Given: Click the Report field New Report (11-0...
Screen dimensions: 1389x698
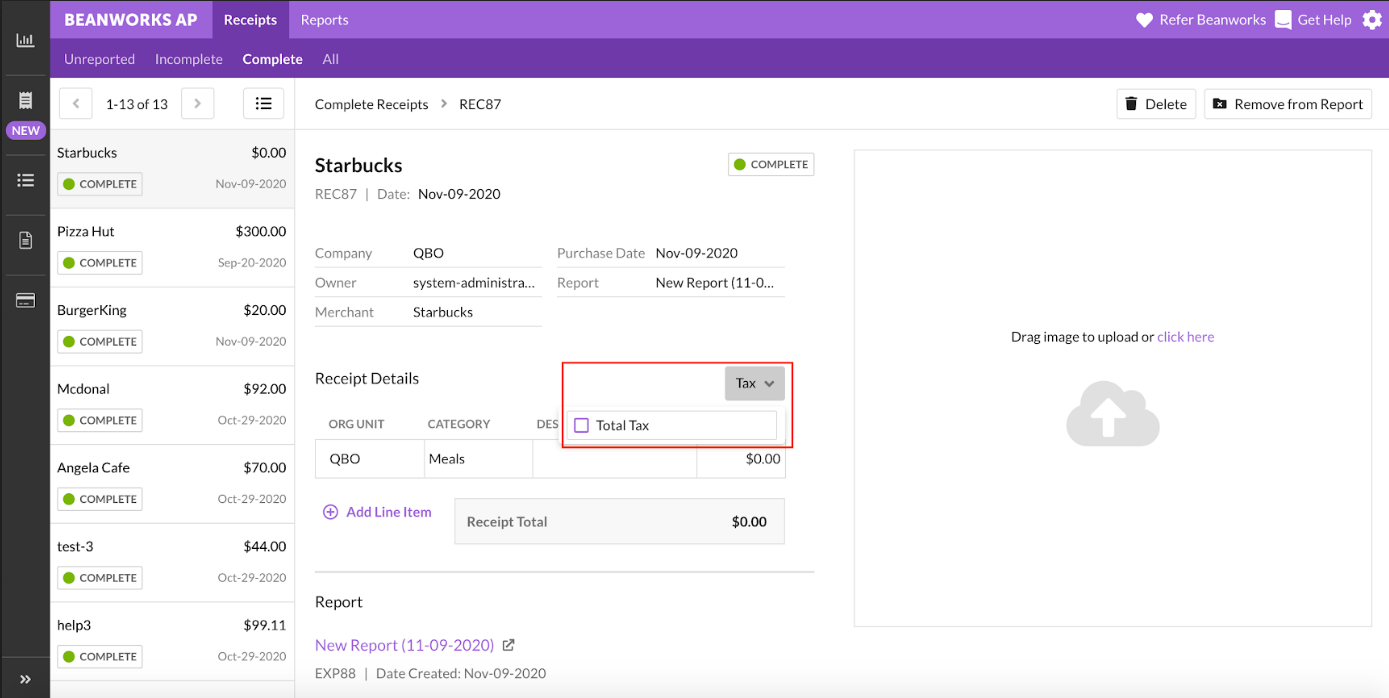Looking at the screenshot, I should (x=715, y=283).
